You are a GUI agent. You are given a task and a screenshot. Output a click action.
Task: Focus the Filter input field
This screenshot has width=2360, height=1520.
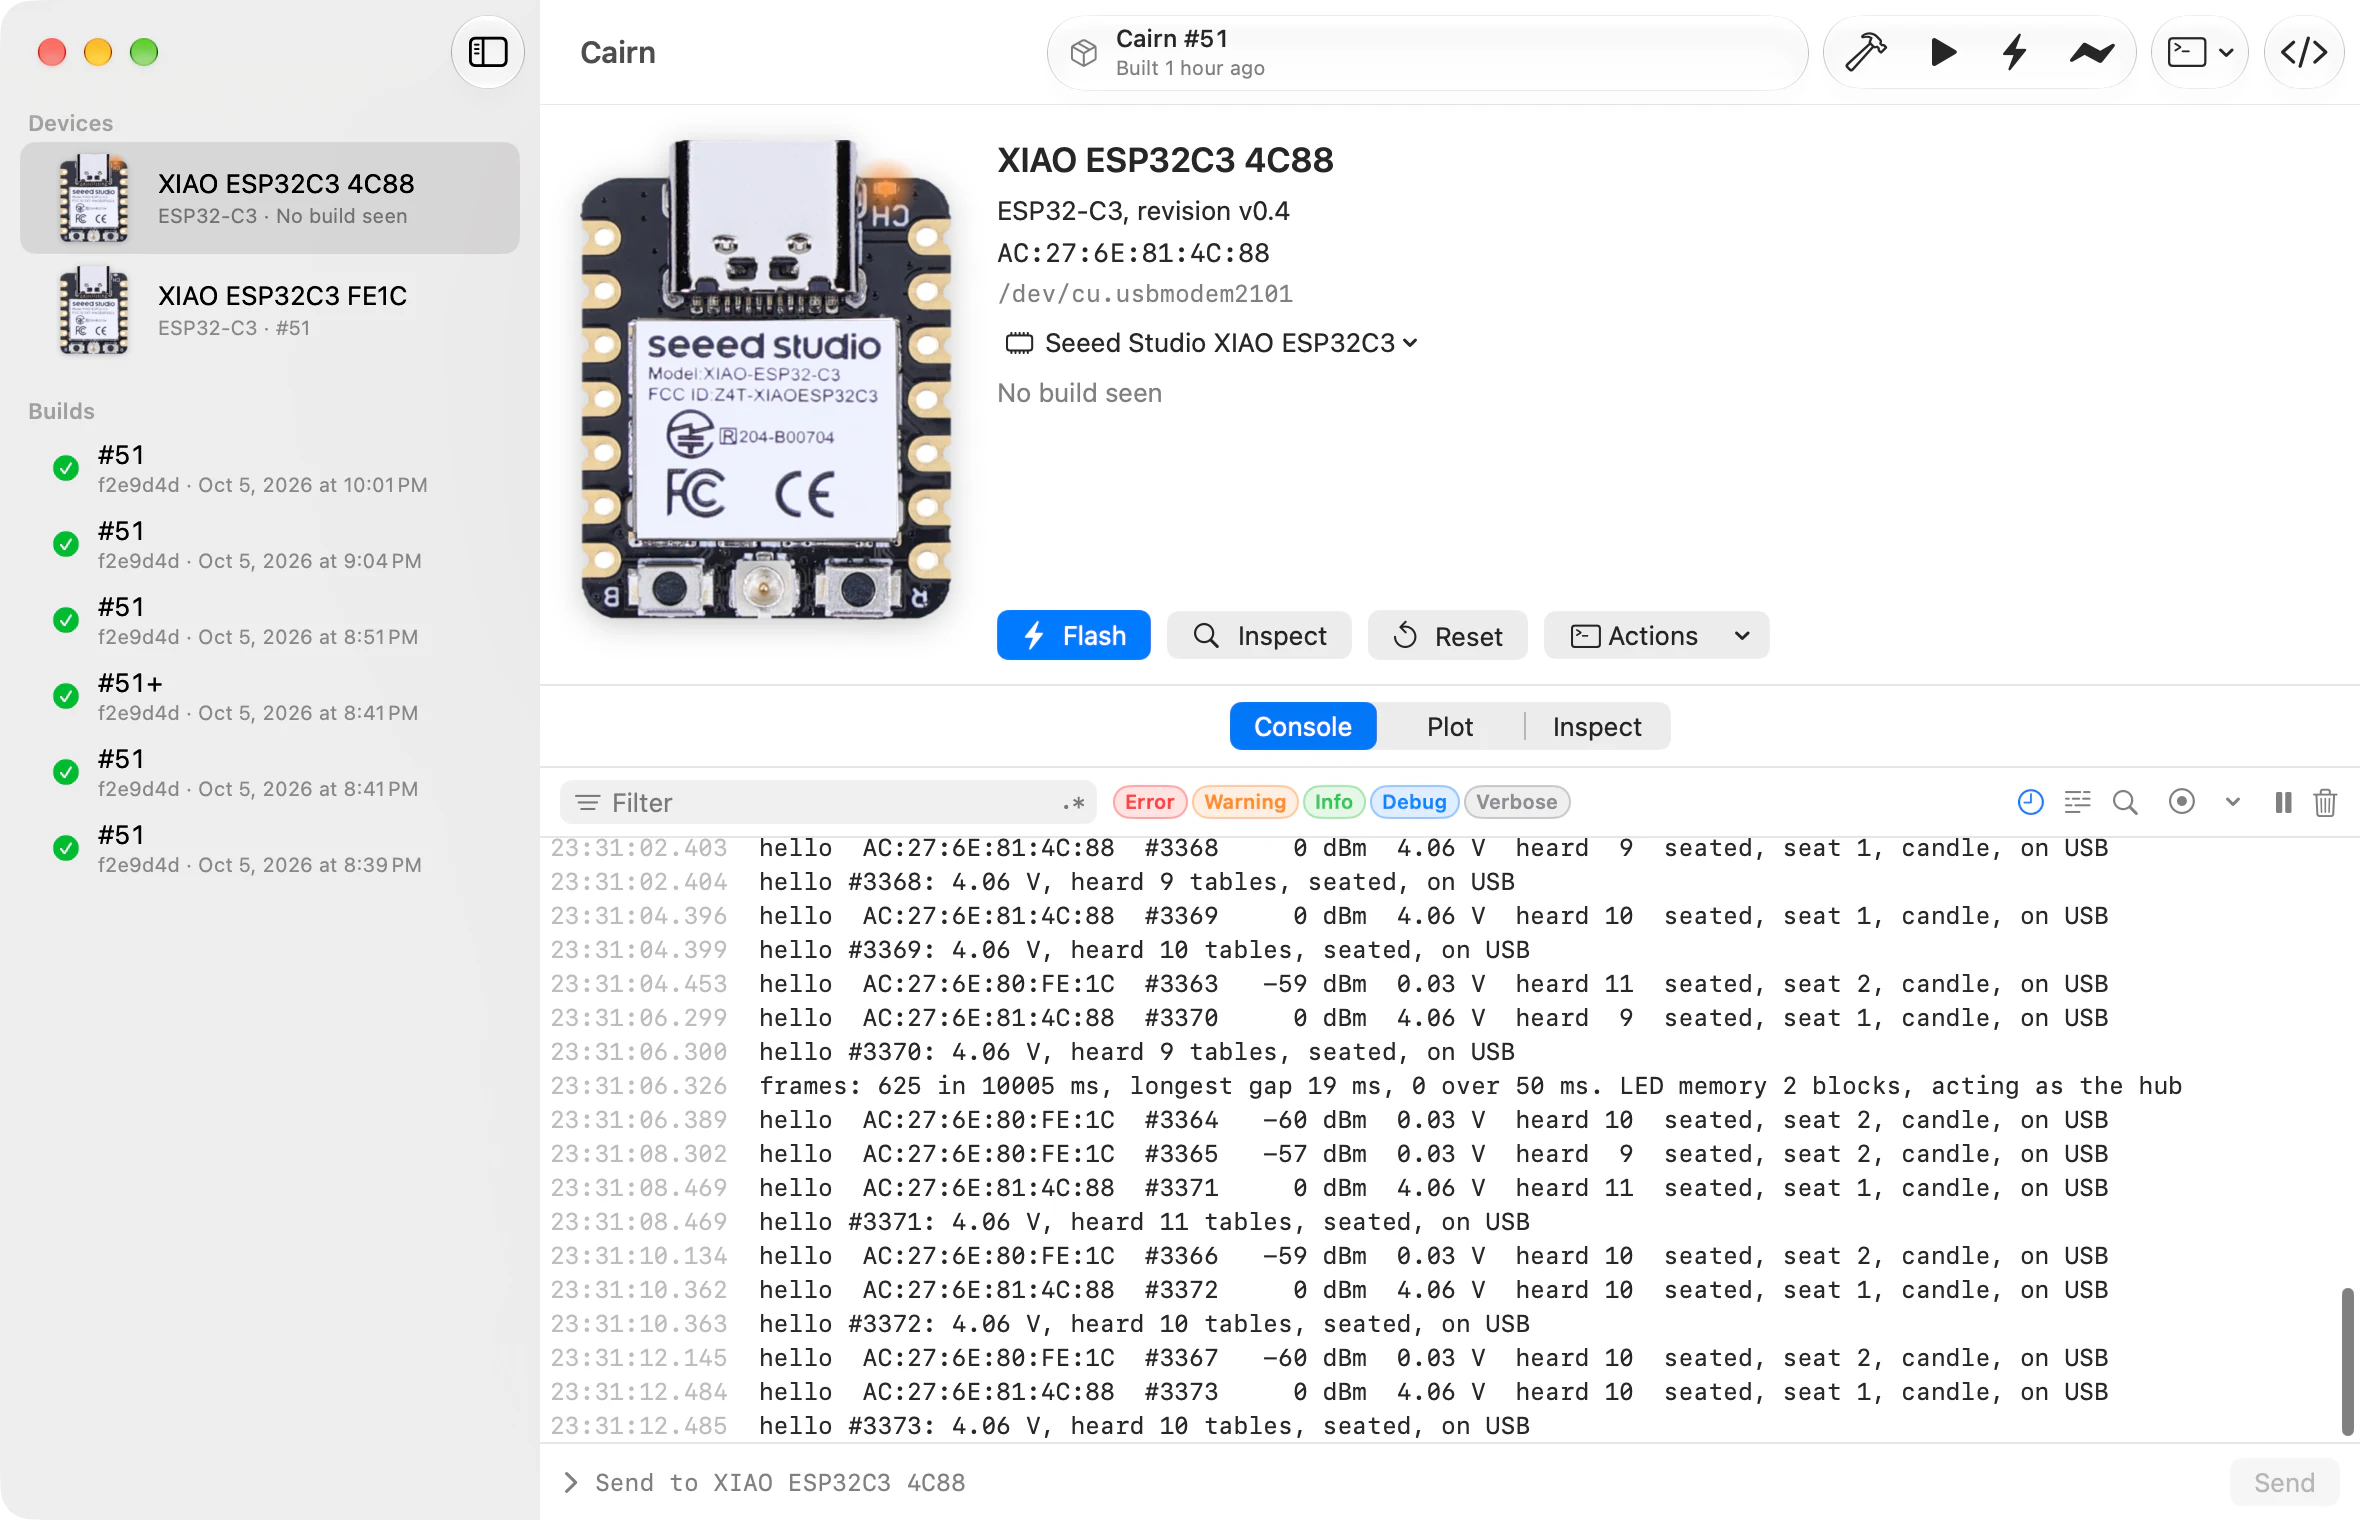click(828, 803)
